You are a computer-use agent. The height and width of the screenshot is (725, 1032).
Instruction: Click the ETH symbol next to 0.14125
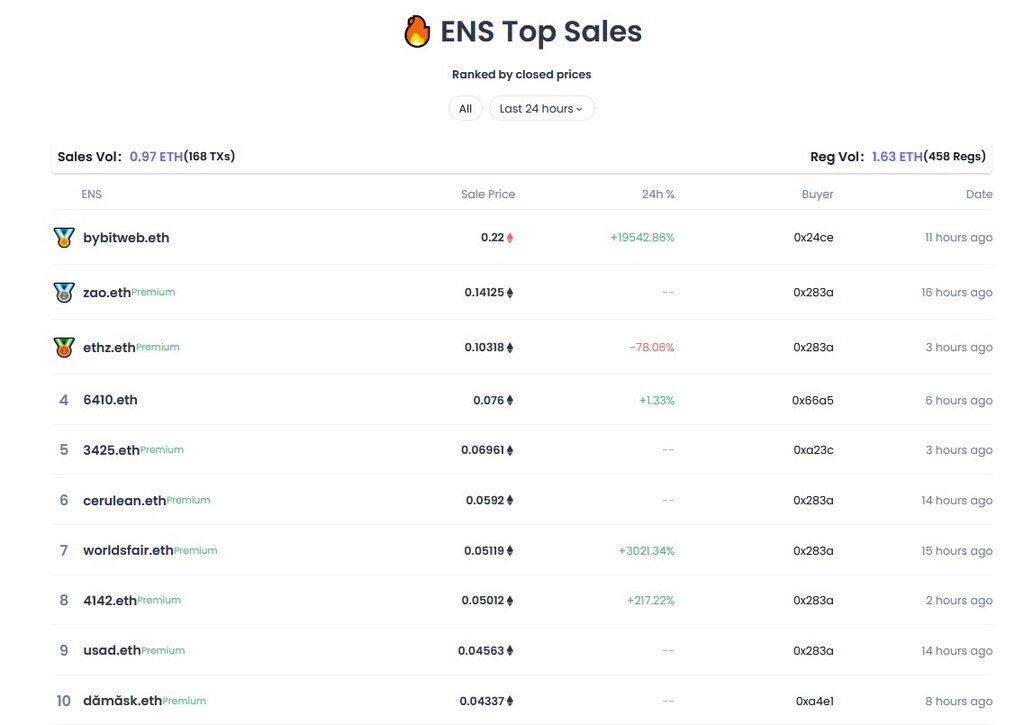pos(510,292)
